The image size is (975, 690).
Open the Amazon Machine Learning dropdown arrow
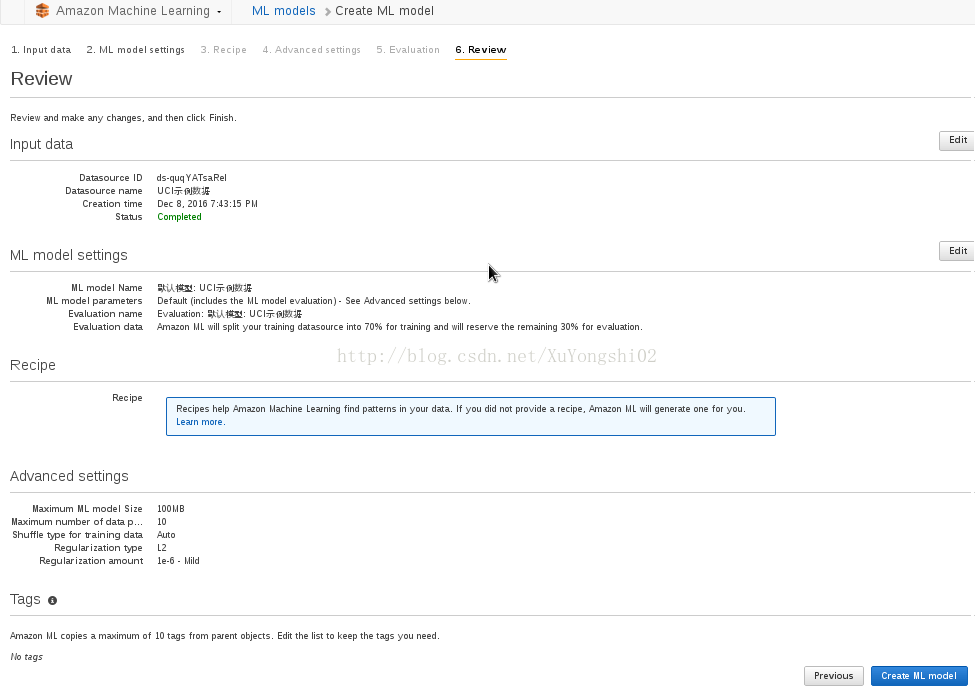tap(219, 12)
